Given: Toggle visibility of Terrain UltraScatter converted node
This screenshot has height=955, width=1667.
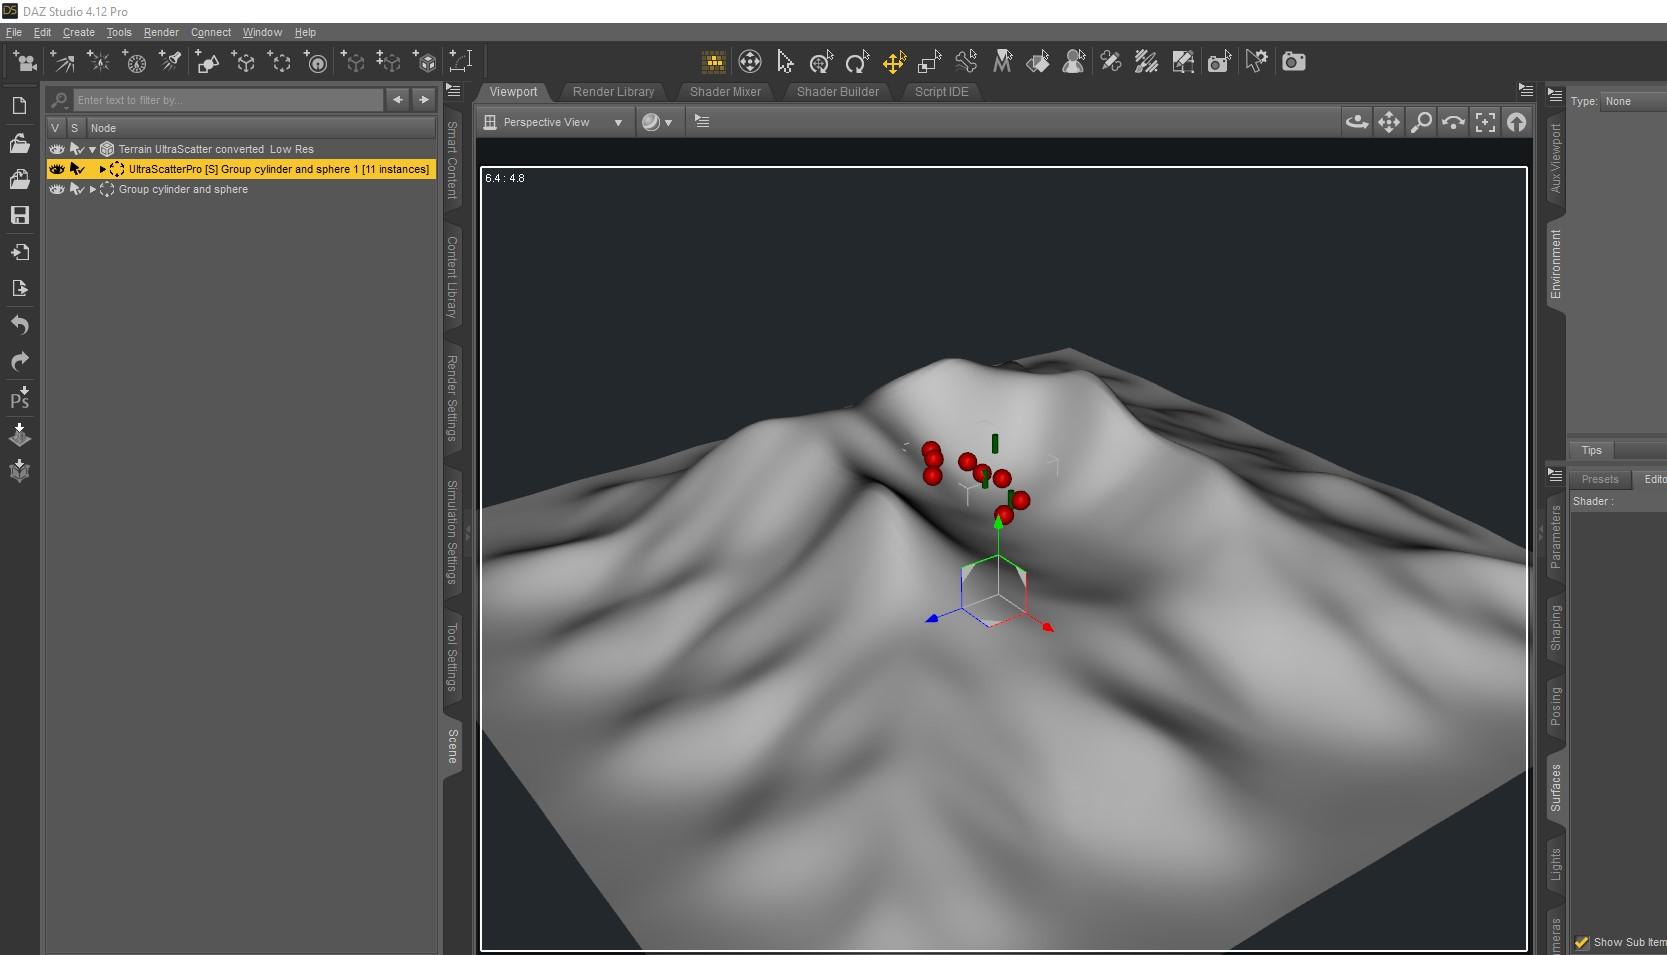Looking at the screenshot, I should coord(57,149).
